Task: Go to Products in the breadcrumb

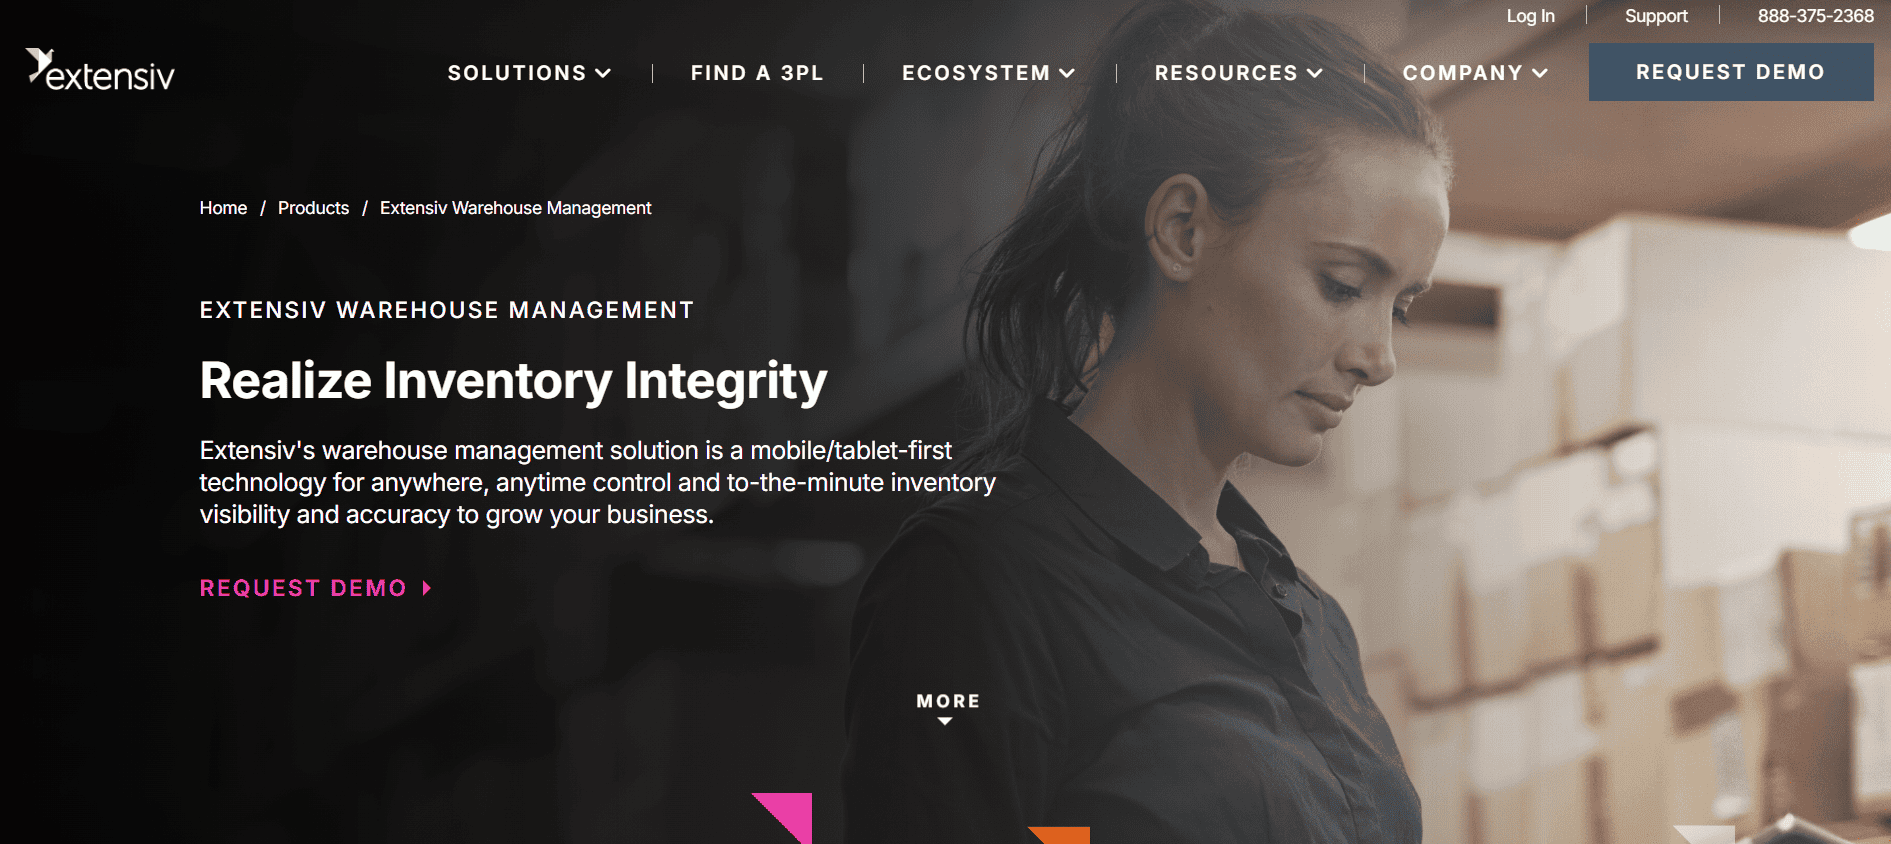Action: [x=314, y=208]
